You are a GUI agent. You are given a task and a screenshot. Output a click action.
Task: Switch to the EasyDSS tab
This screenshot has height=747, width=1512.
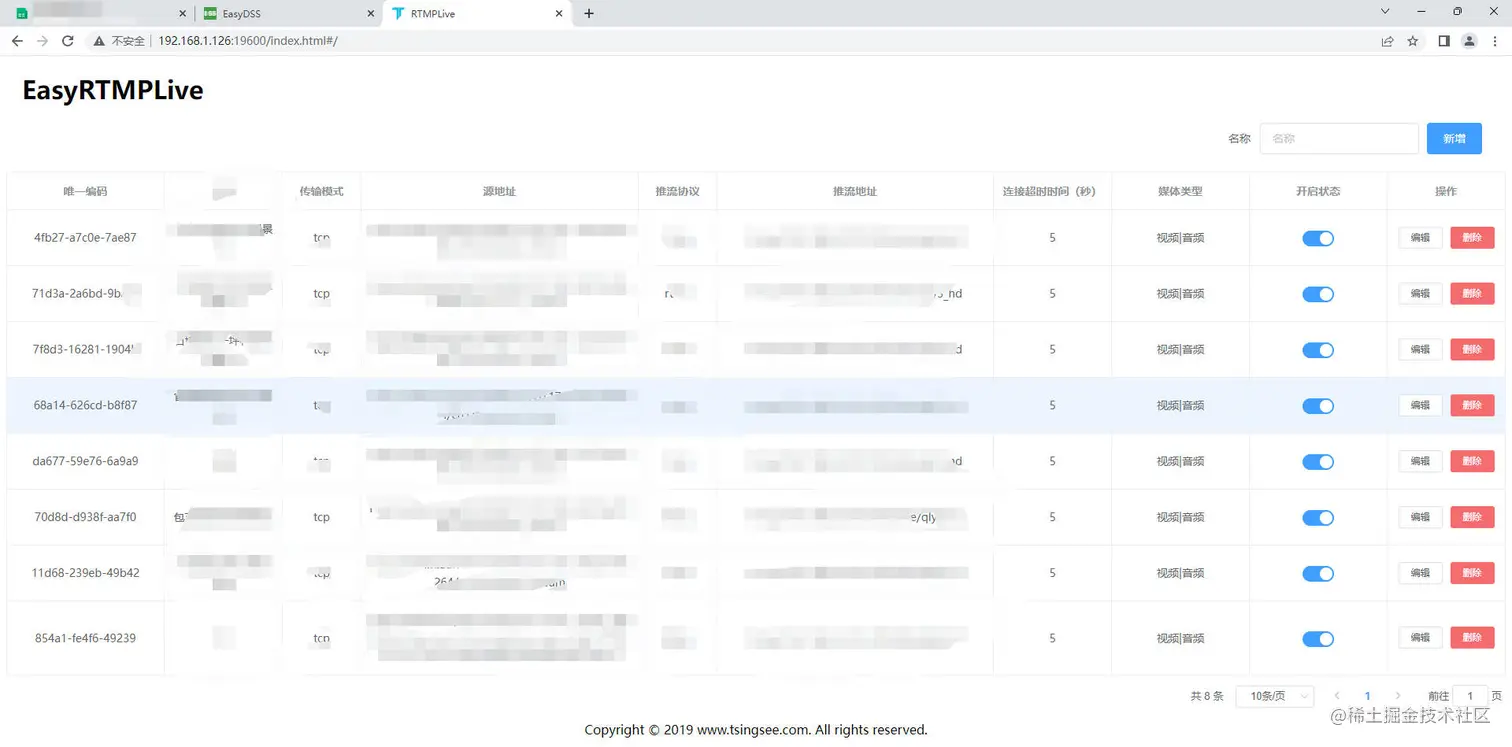pyautogui.click(x=287, y=14)
